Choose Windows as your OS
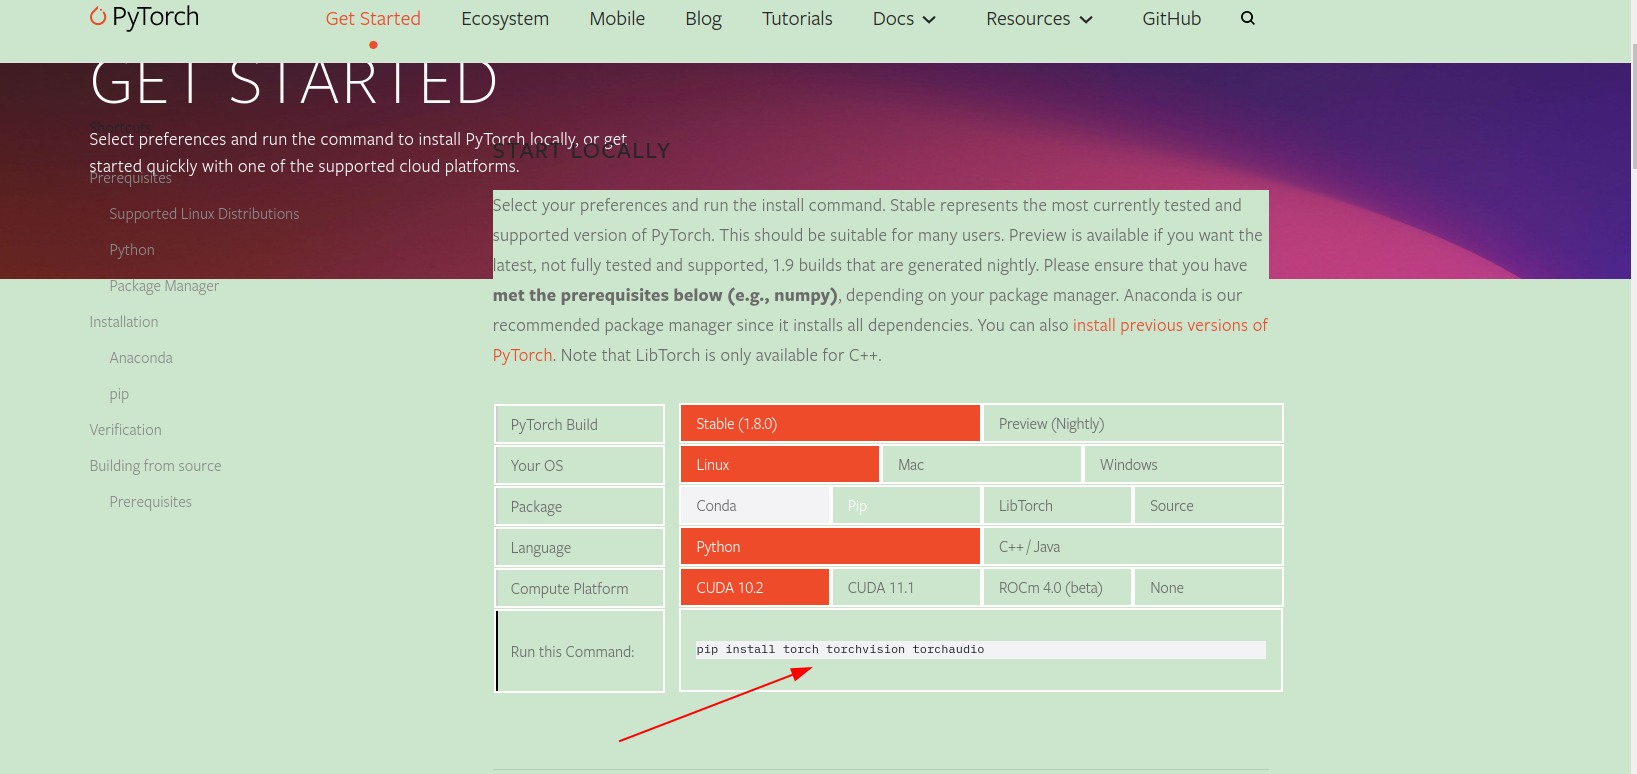The width and height of the screenshot is (1637, 774). pos(1183,464)
